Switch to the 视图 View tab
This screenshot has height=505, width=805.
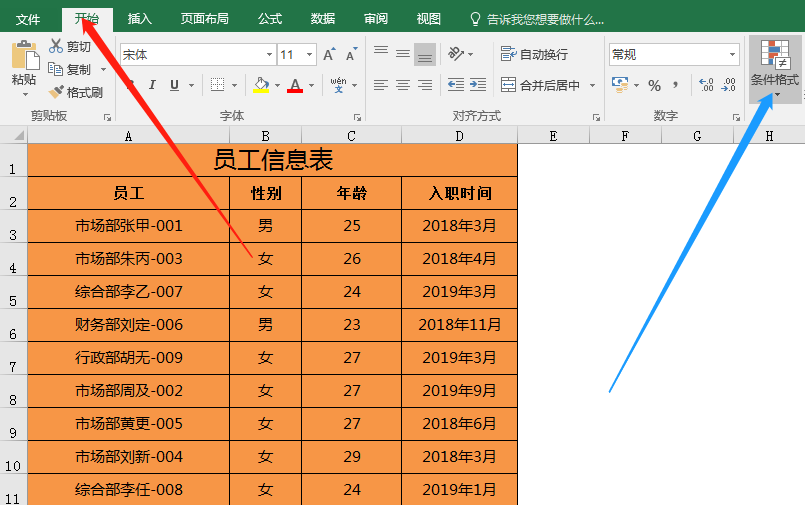click(429, 19)
